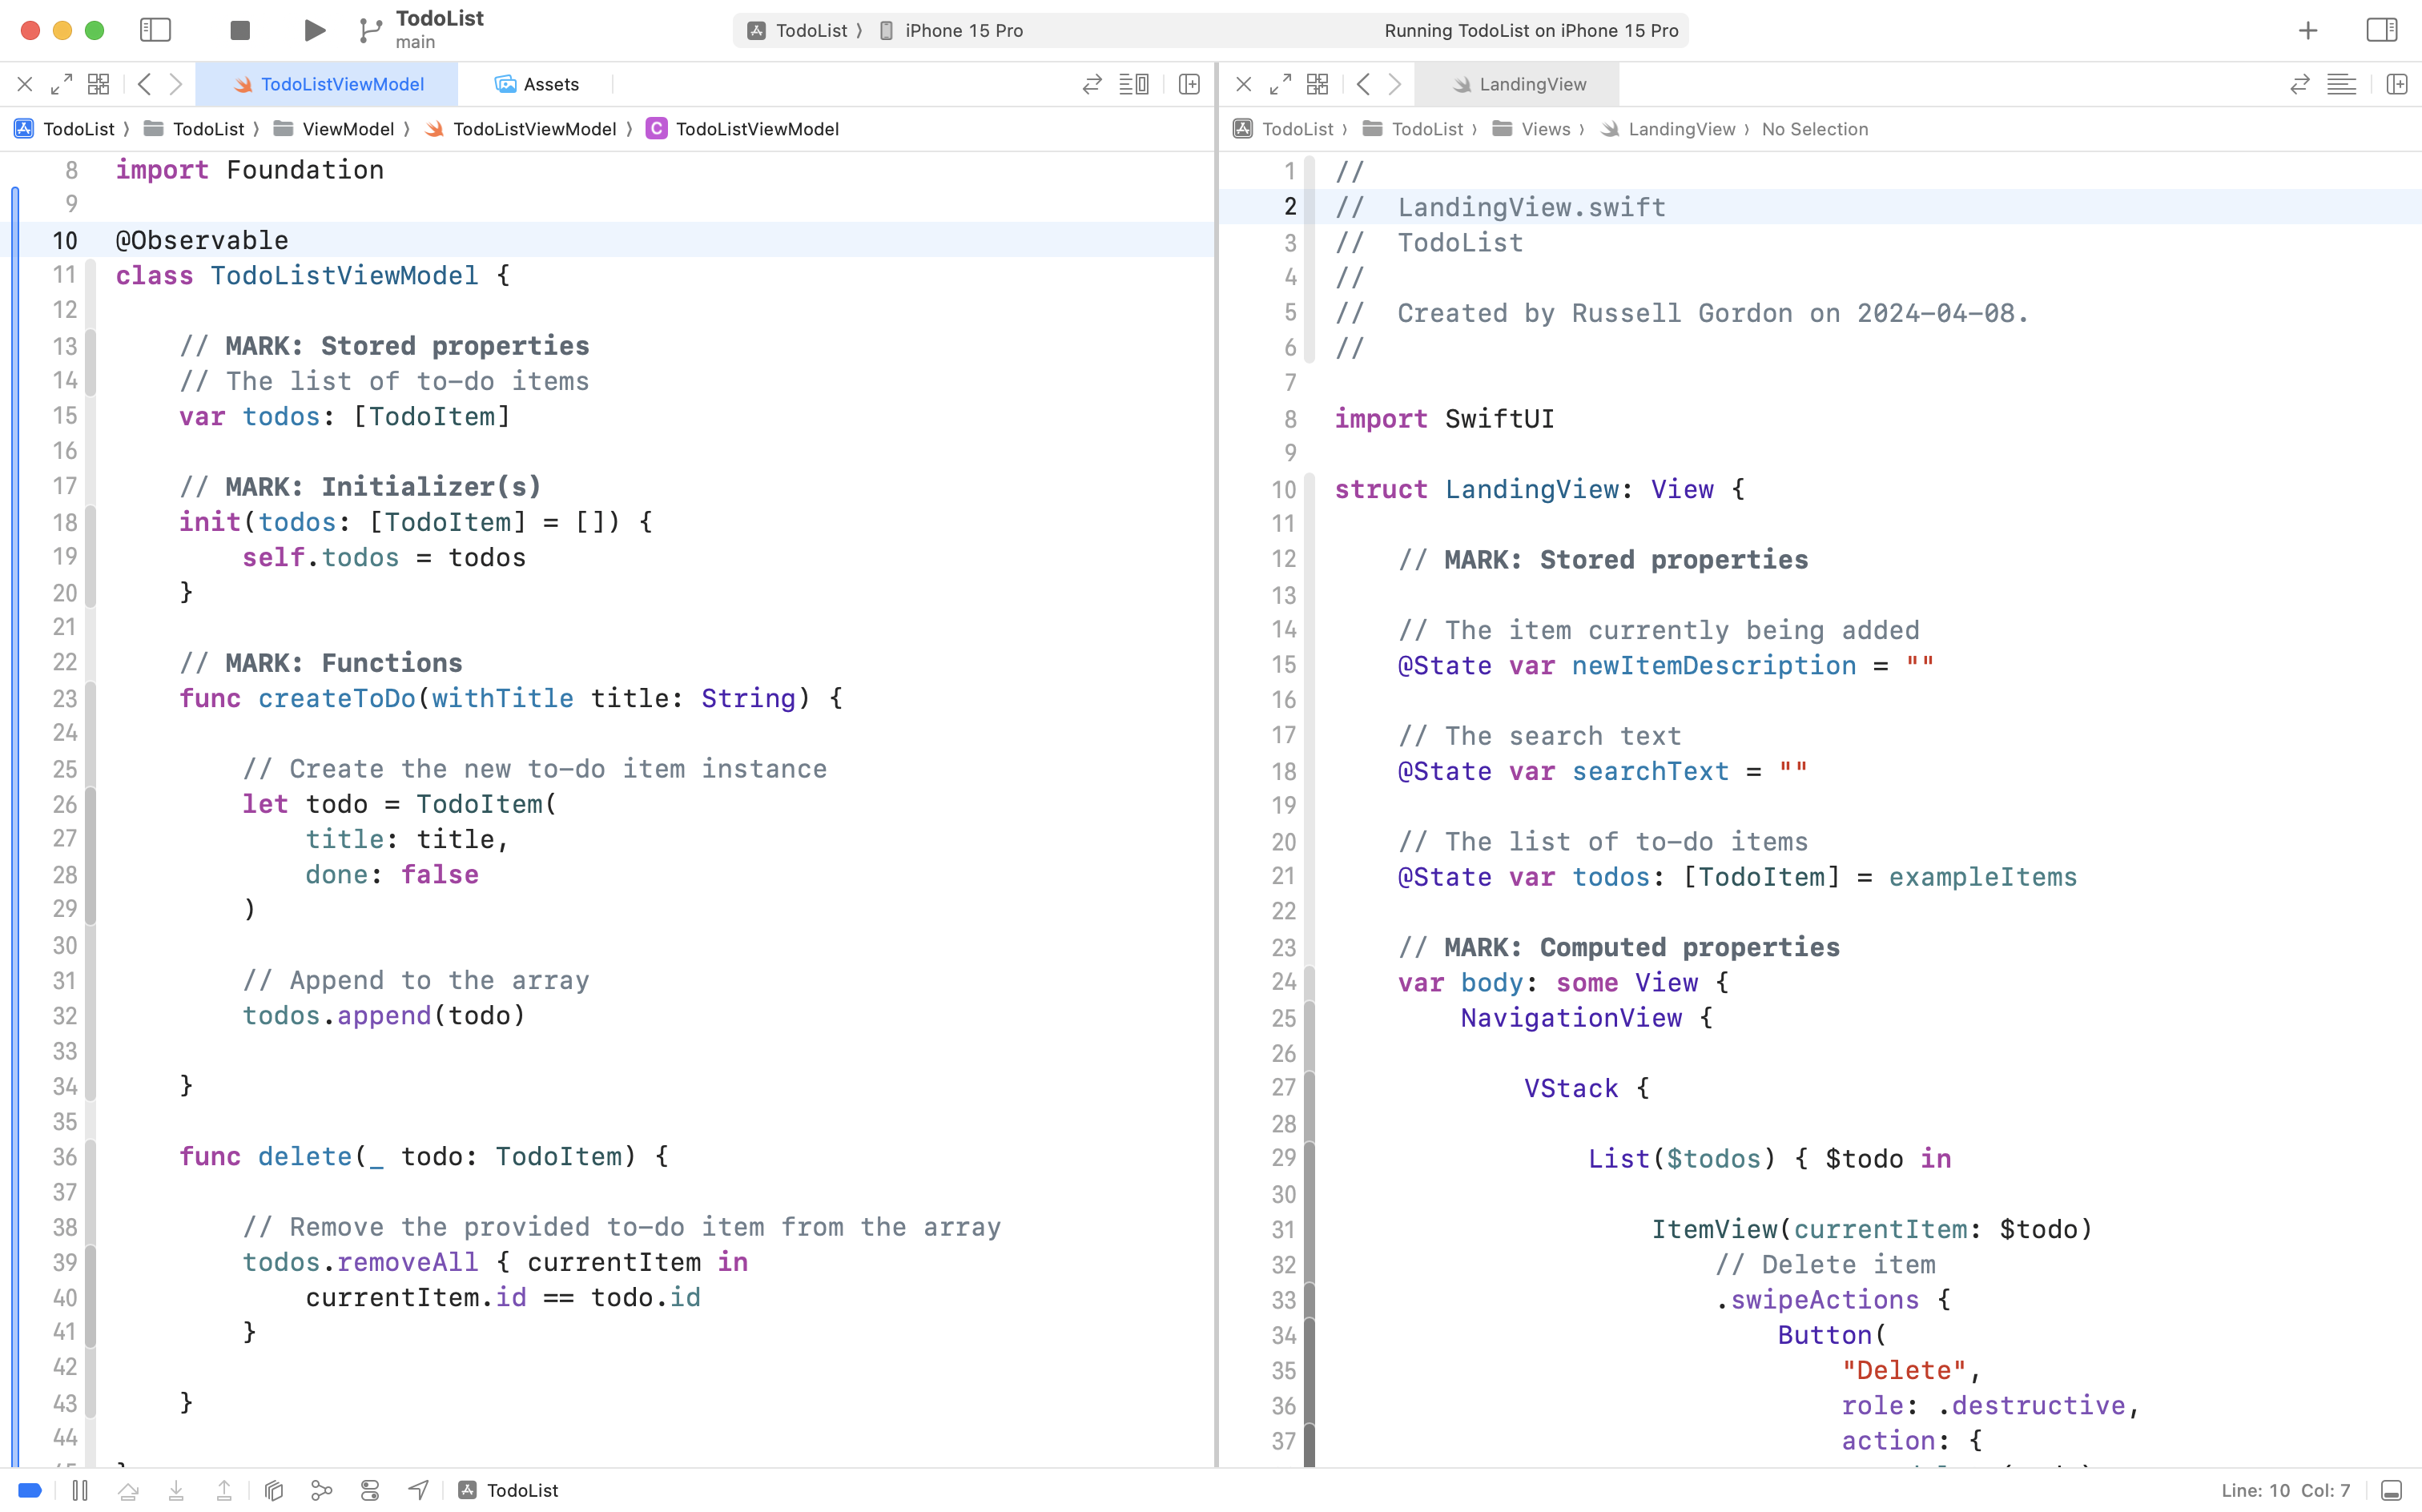Click the Add Editor button in right pane
Viewport: 2422px width, 1512px height.
click(2398, 84)
